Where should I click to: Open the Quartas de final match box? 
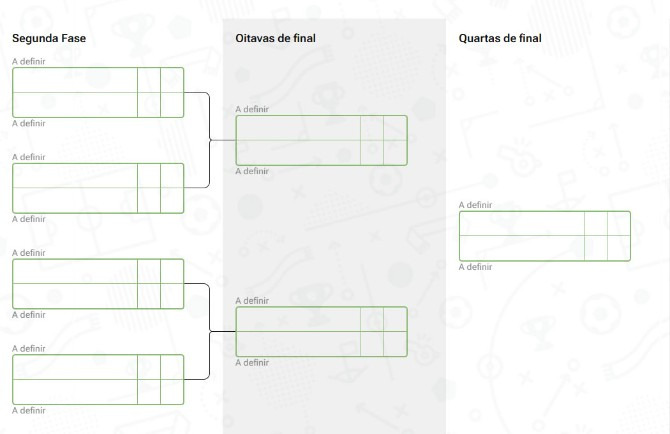[544, 236]
